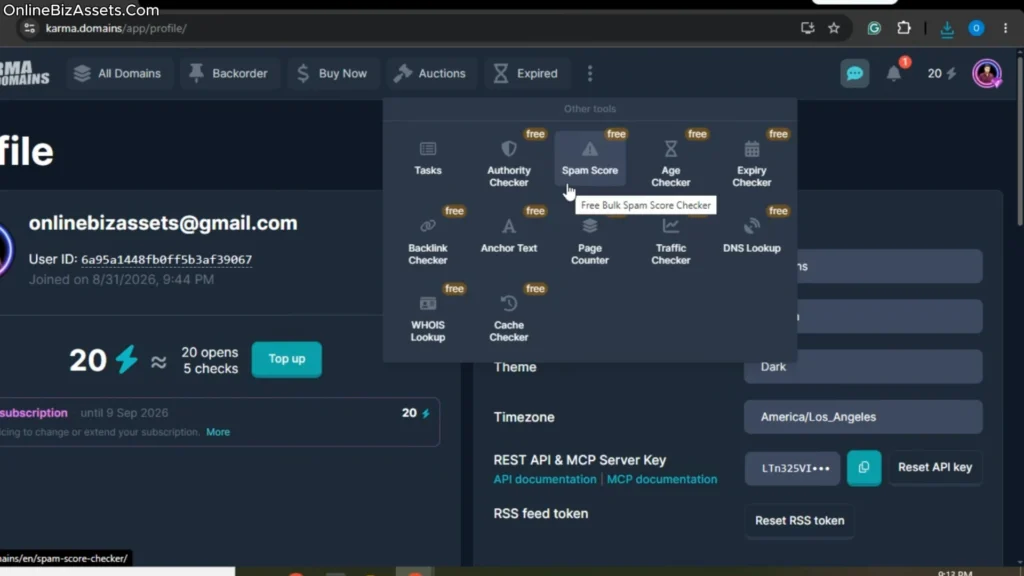Click the User ID value

[167, 259]
